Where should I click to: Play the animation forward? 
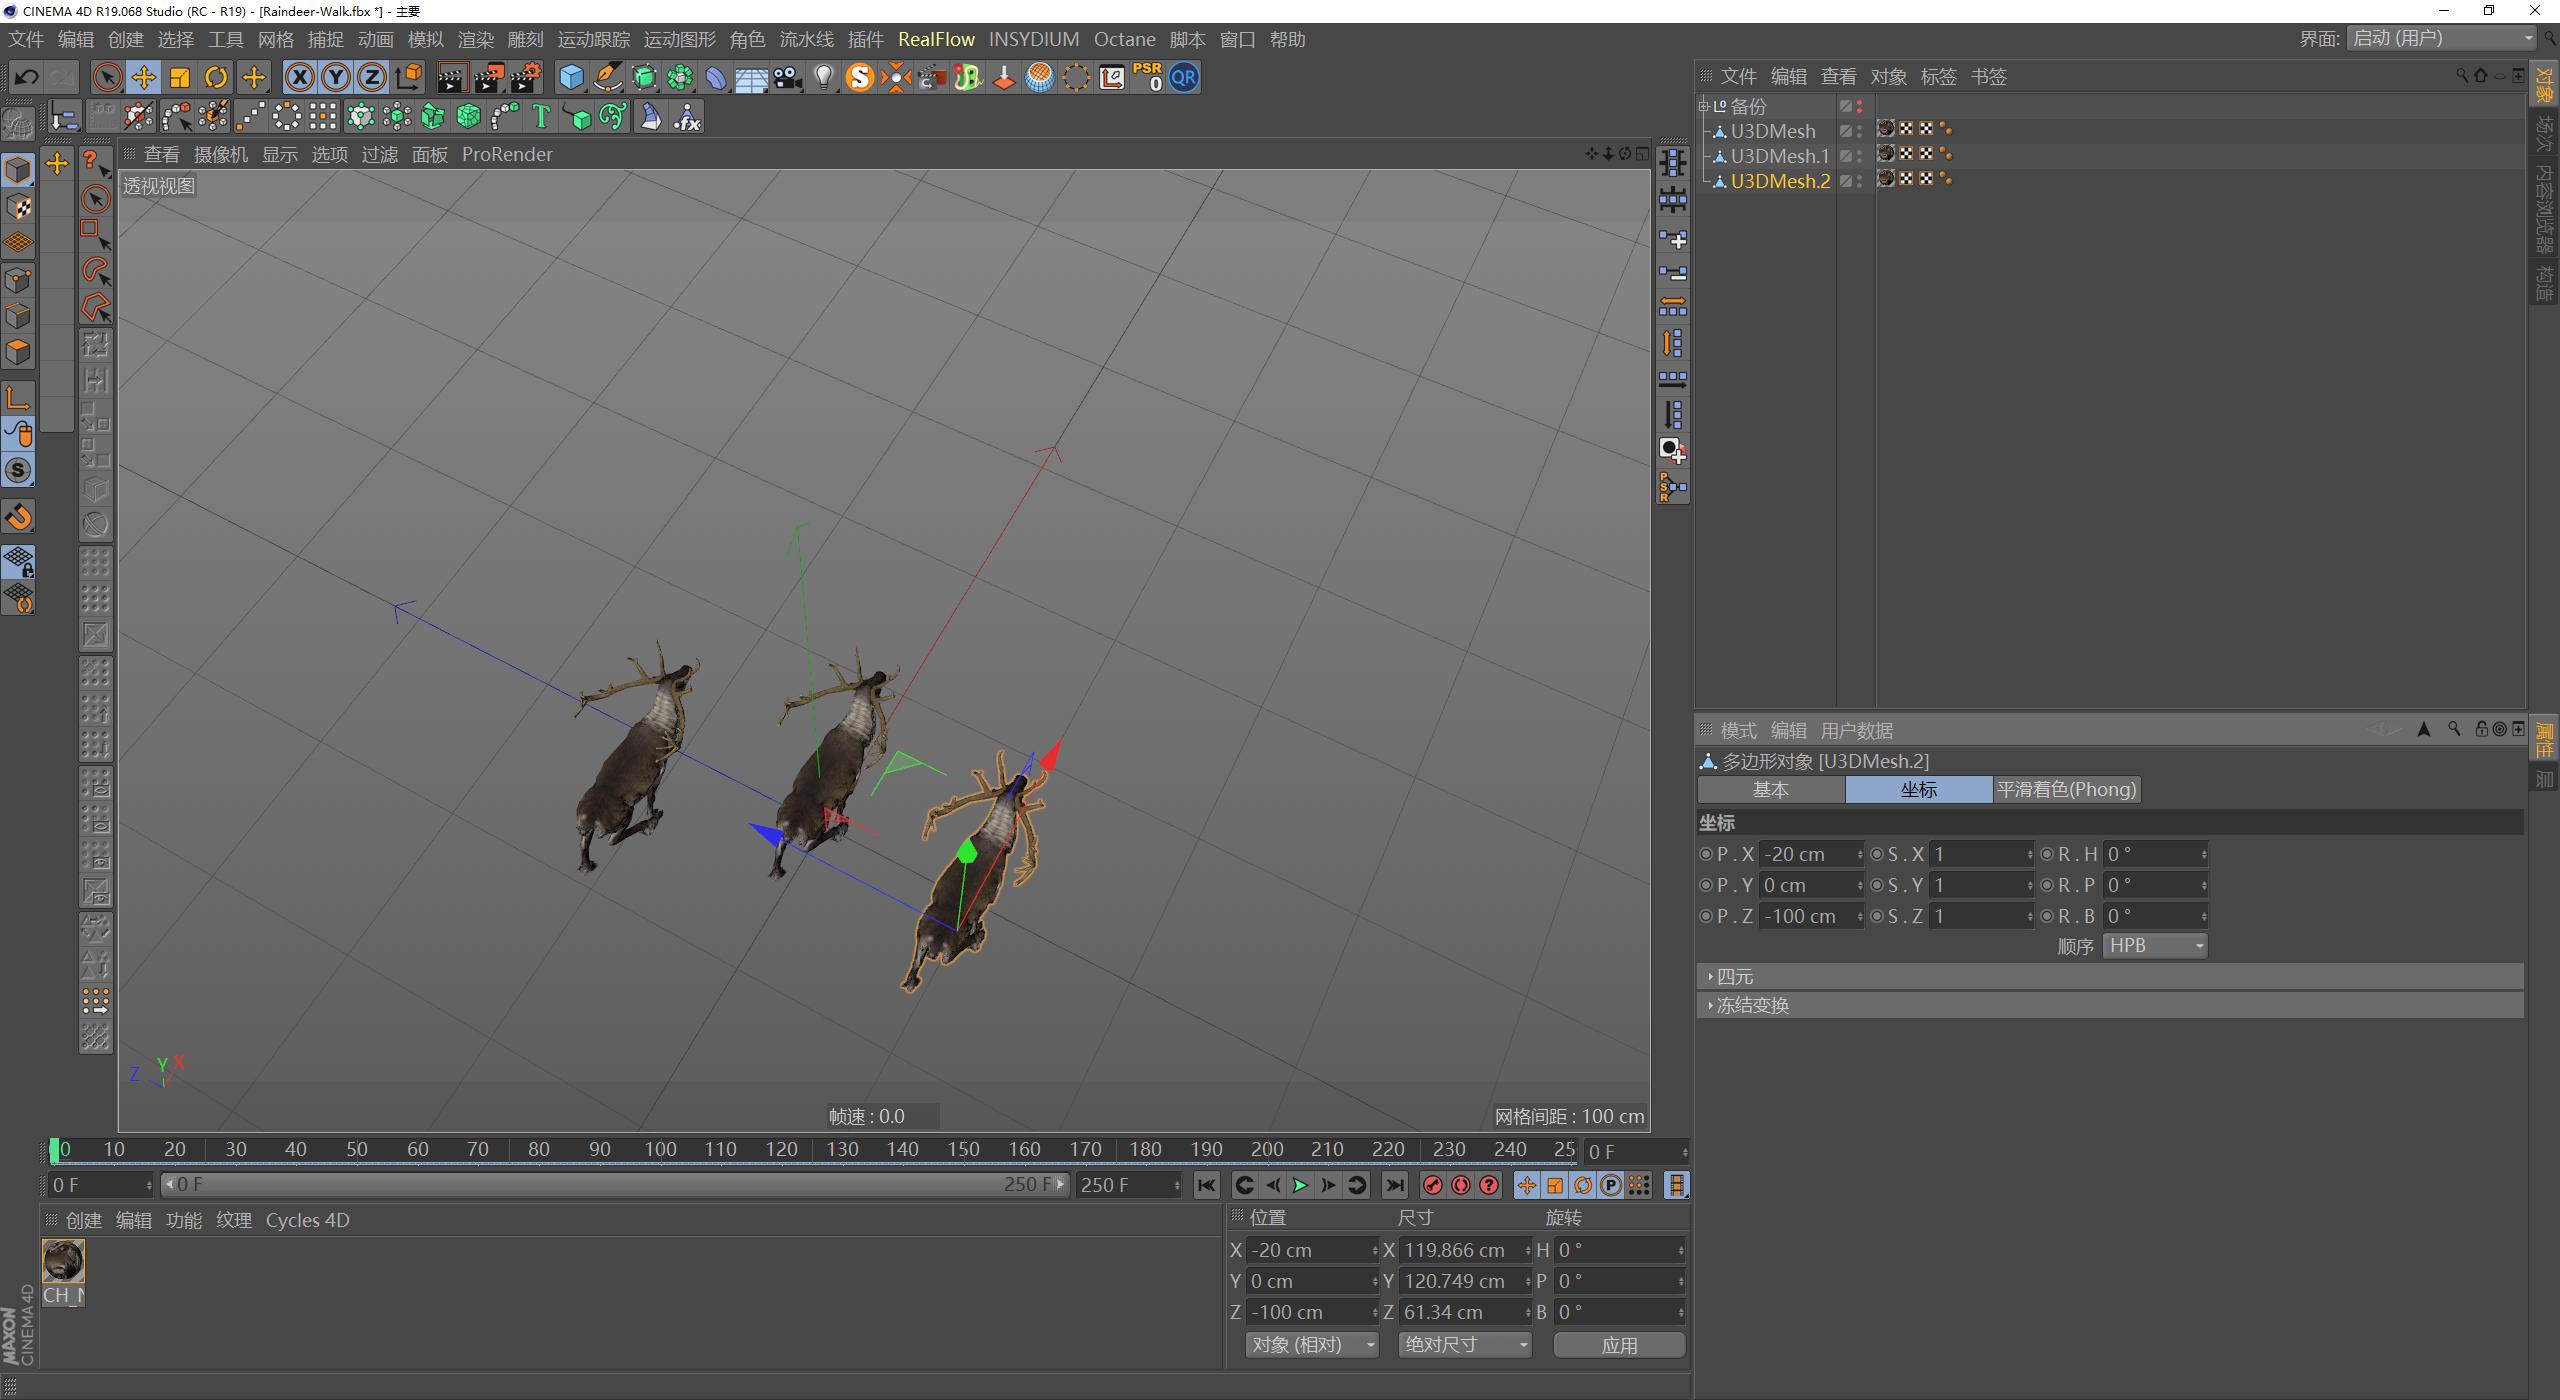coord(1300,1186)
